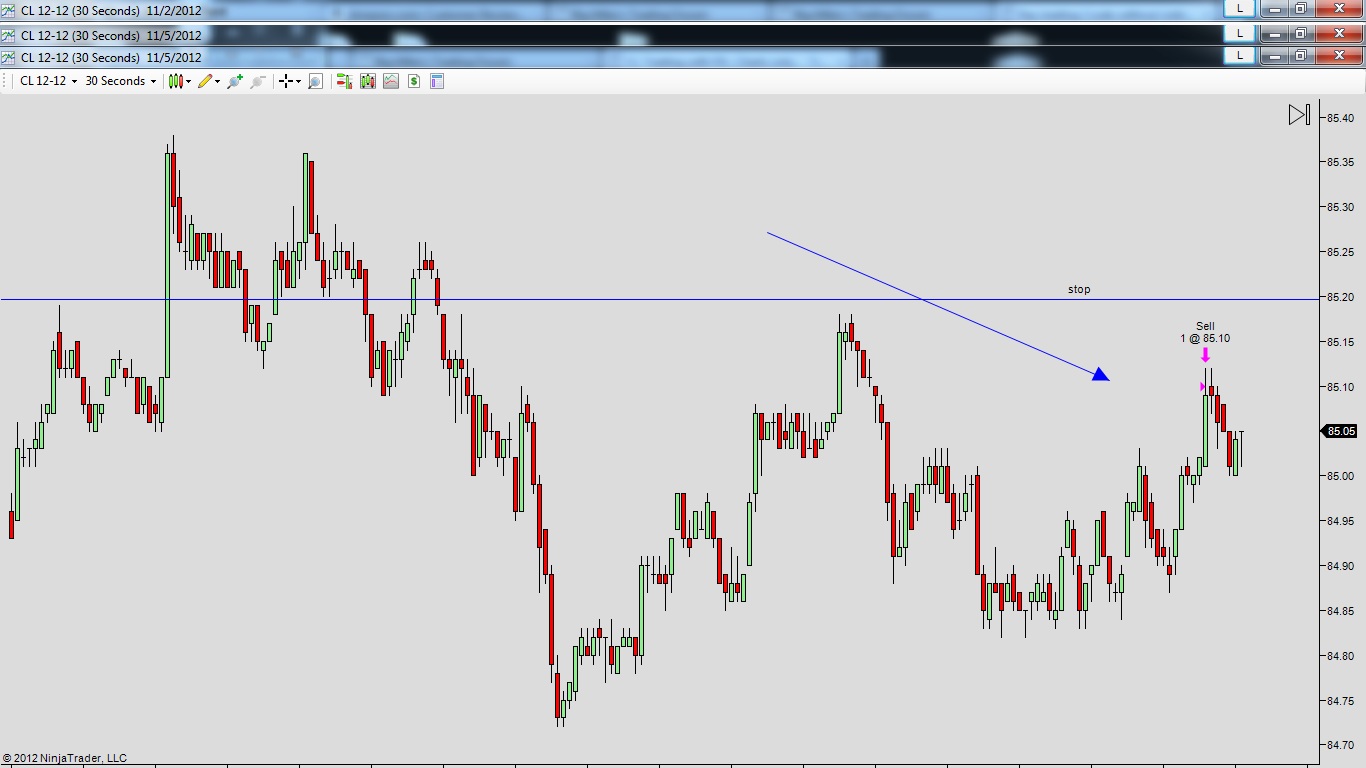Click the 'Sell 1 @ 85.10' execution label
The width and height of the screenshot is (1366, 768).
1205,332
